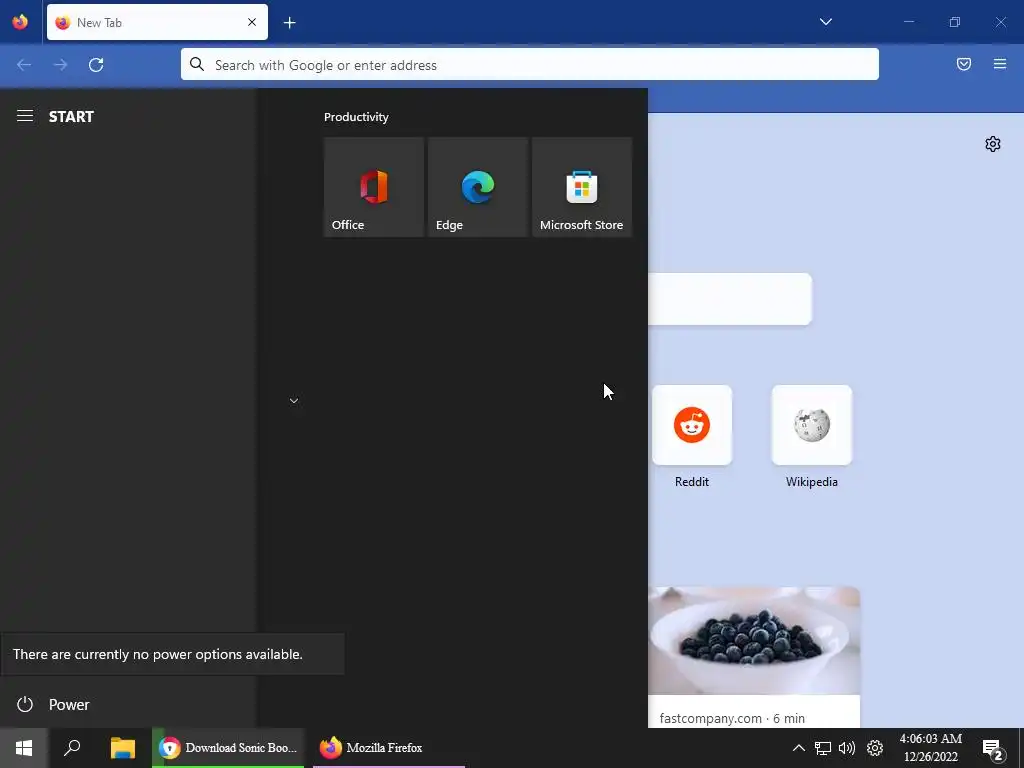This screenshot has width=1024, height=768.
Task: Open the Firefox application menu
Action: (1000, 64)
